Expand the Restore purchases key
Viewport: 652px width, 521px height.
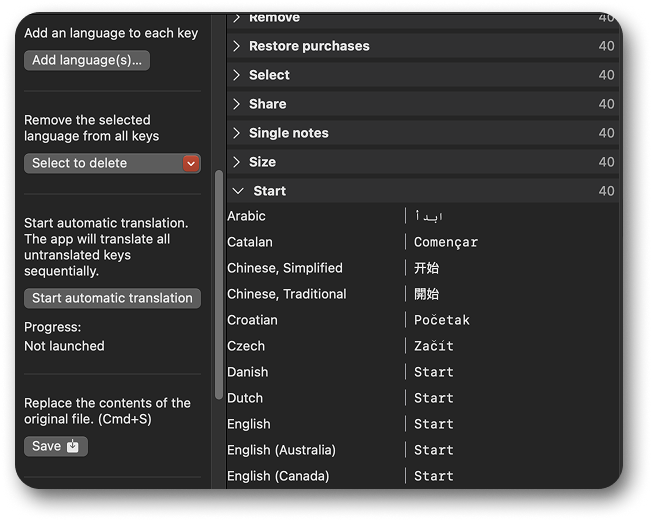click(237, 46)
